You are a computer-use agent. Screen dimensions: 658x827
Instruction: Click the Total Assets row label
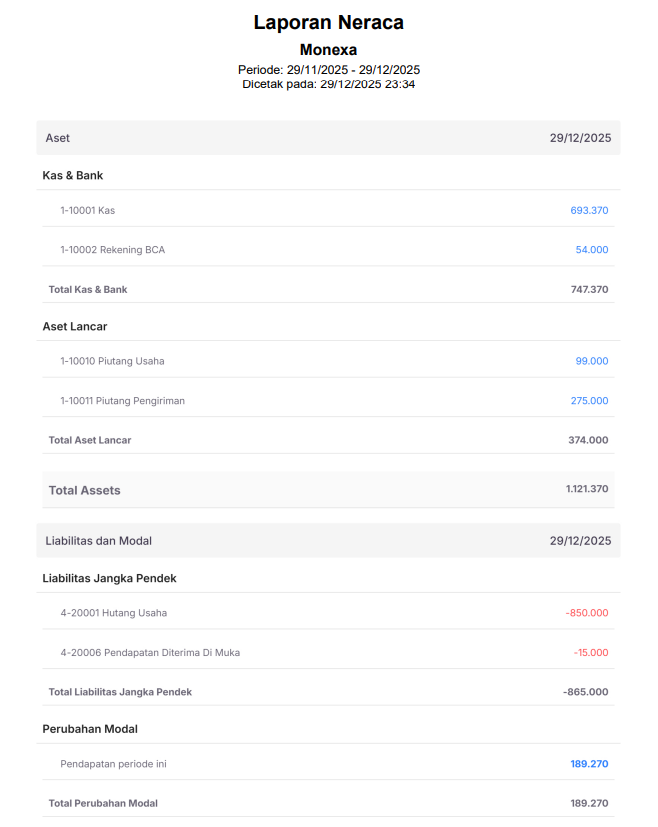coord(84,491)
